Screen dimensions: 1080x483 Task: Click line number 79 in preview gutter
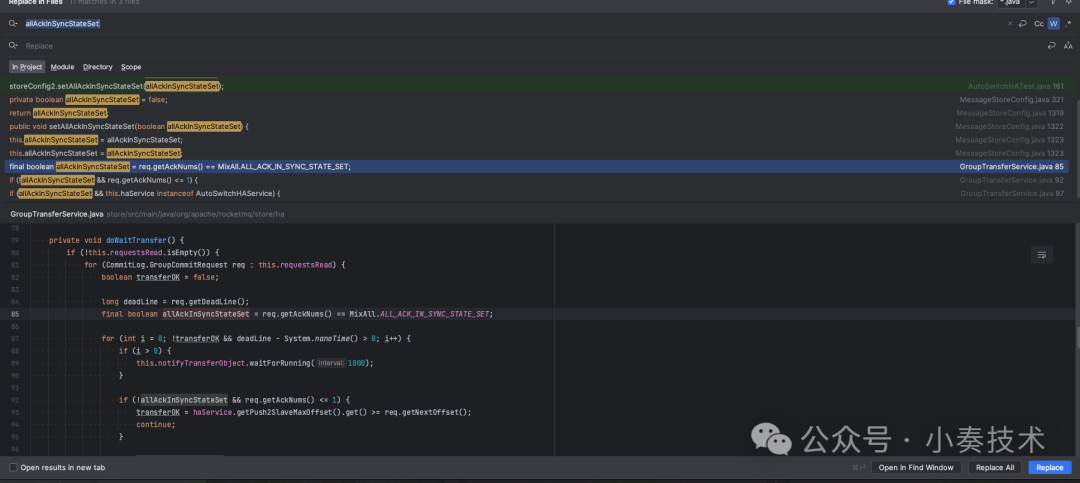pyautogui.click(x=15, y=240)
